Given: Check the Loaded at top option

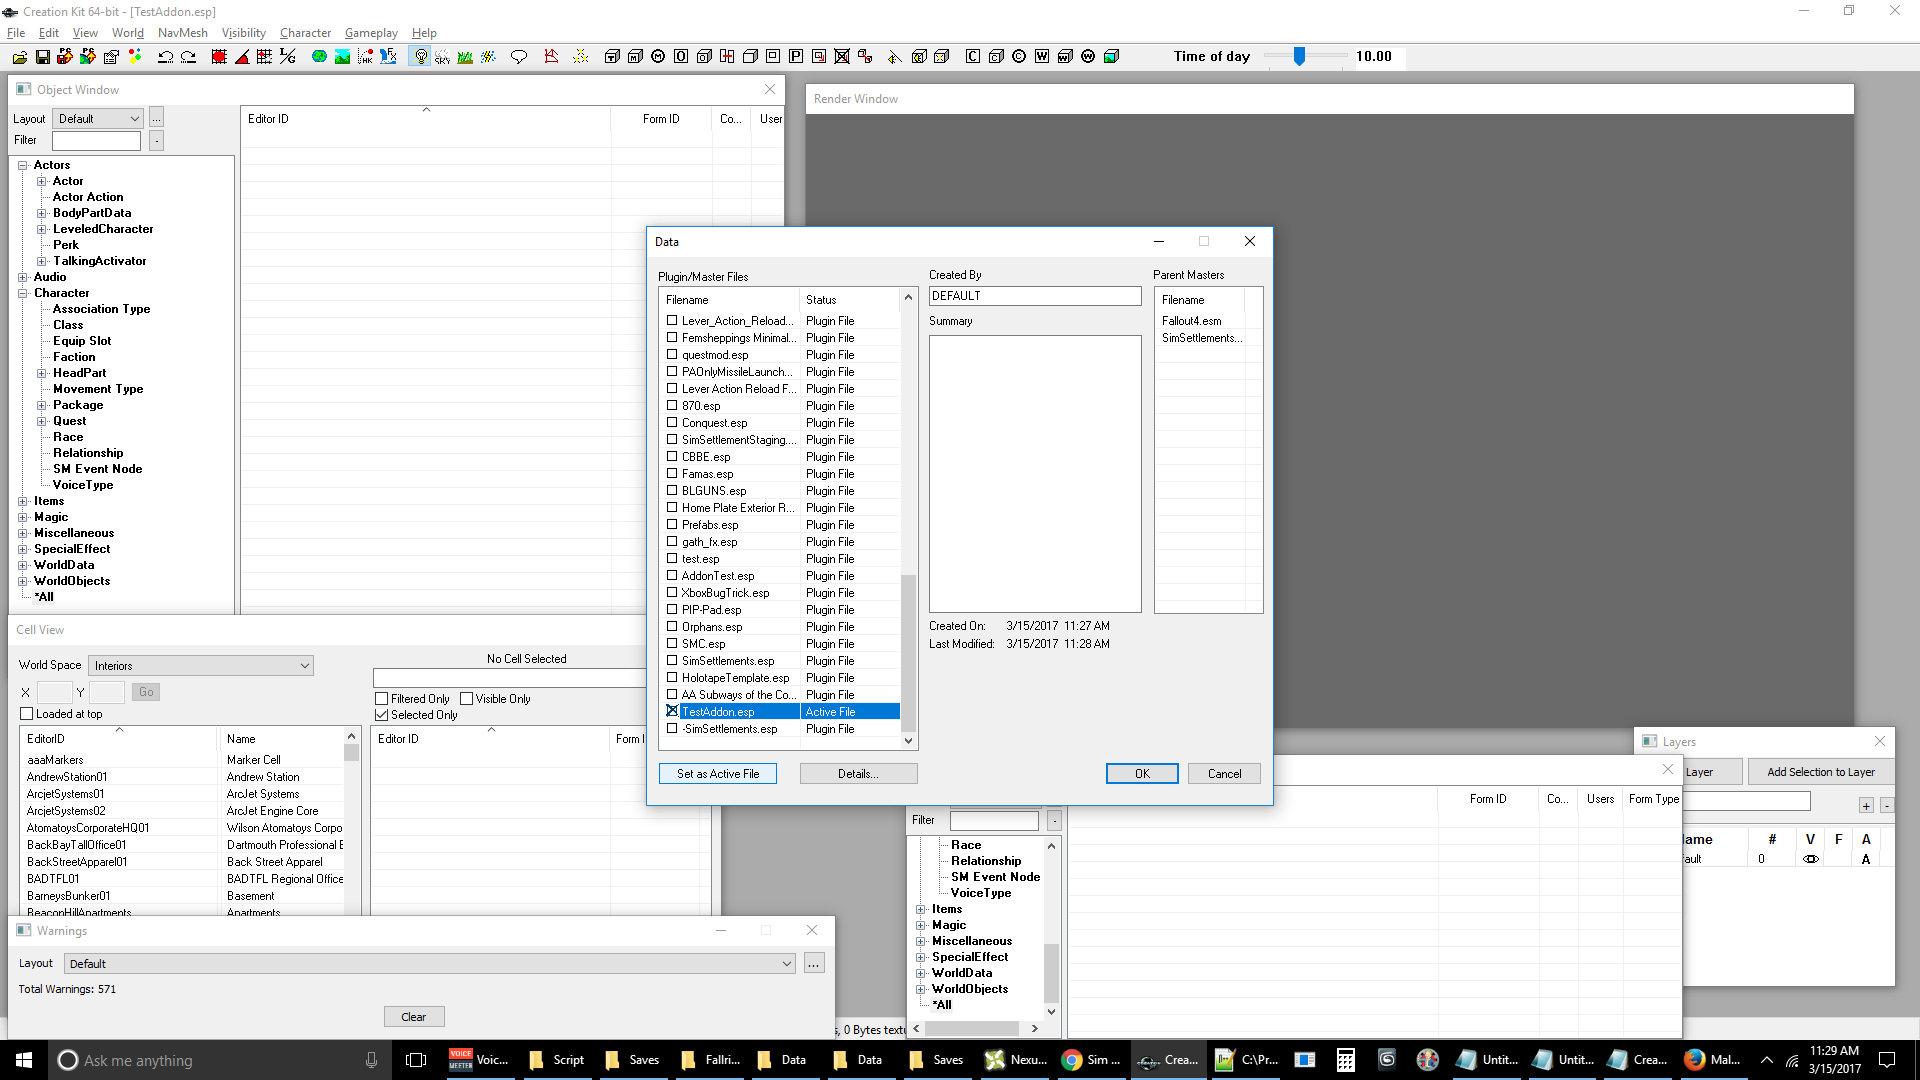Looking at the screenshot, I should (x=27, y=714).
